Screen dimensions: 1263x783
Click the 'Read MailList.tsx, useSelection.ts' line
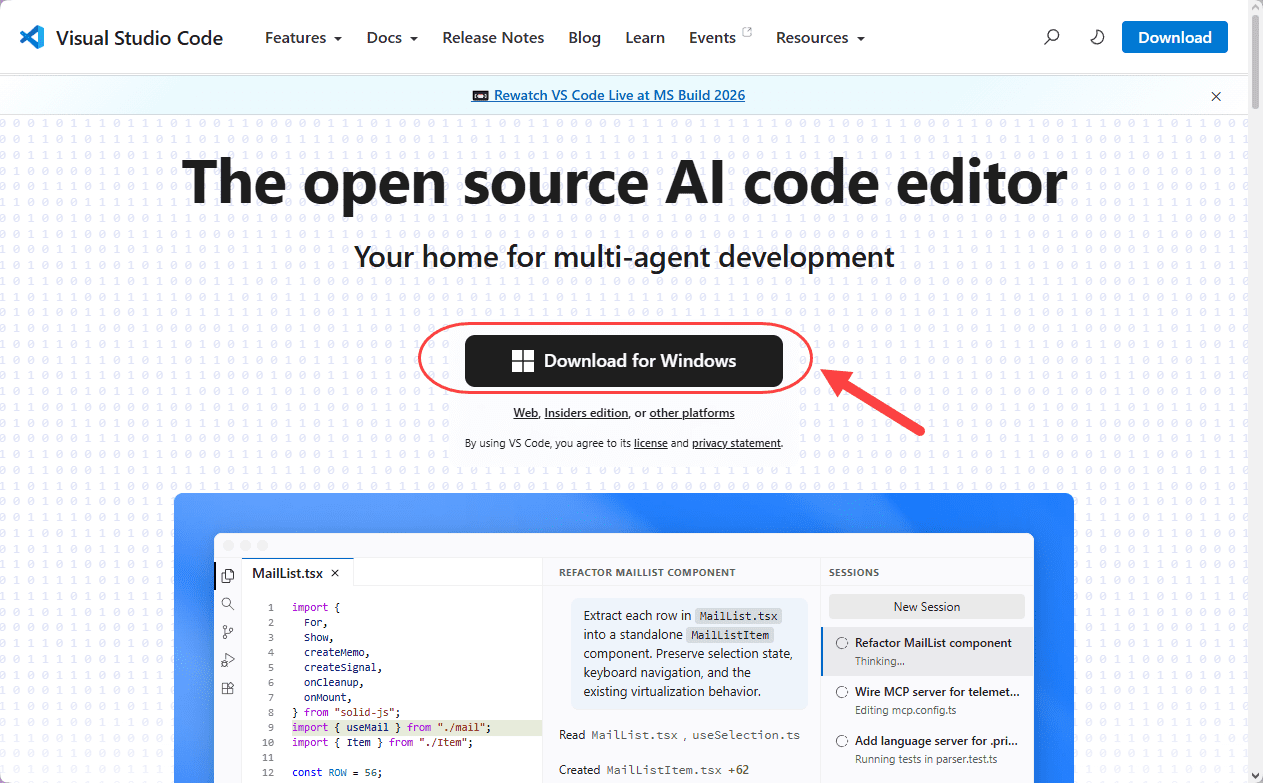[x=679, y=735]
